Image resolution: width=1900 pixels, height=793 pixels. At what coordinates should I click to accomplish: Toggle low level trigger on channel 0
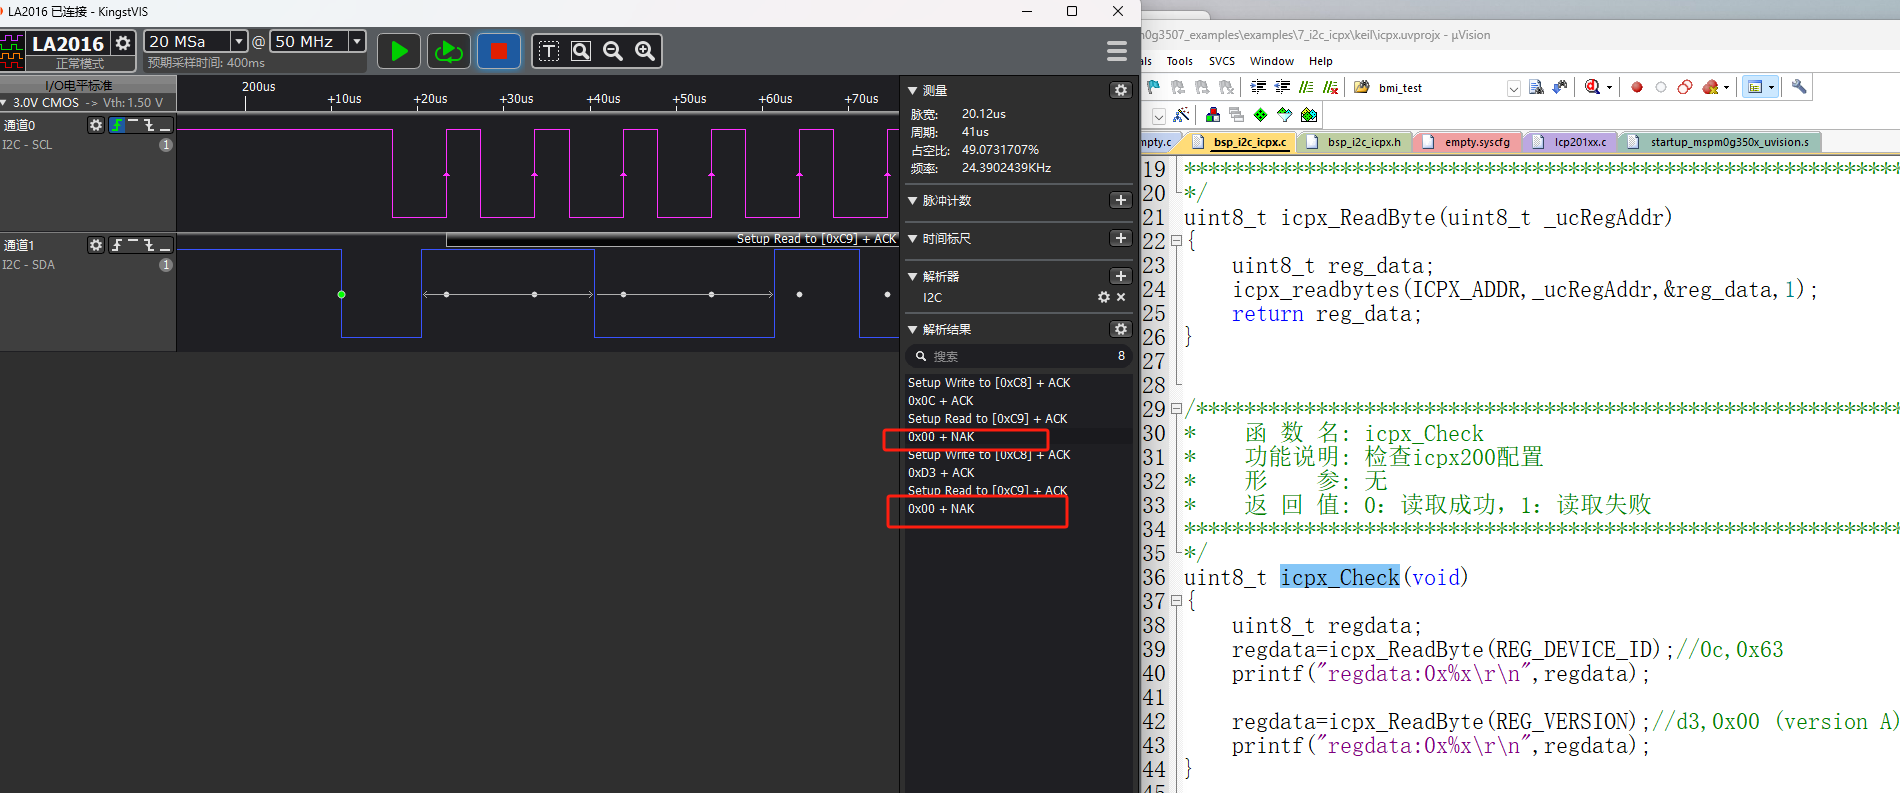[165, 125]
